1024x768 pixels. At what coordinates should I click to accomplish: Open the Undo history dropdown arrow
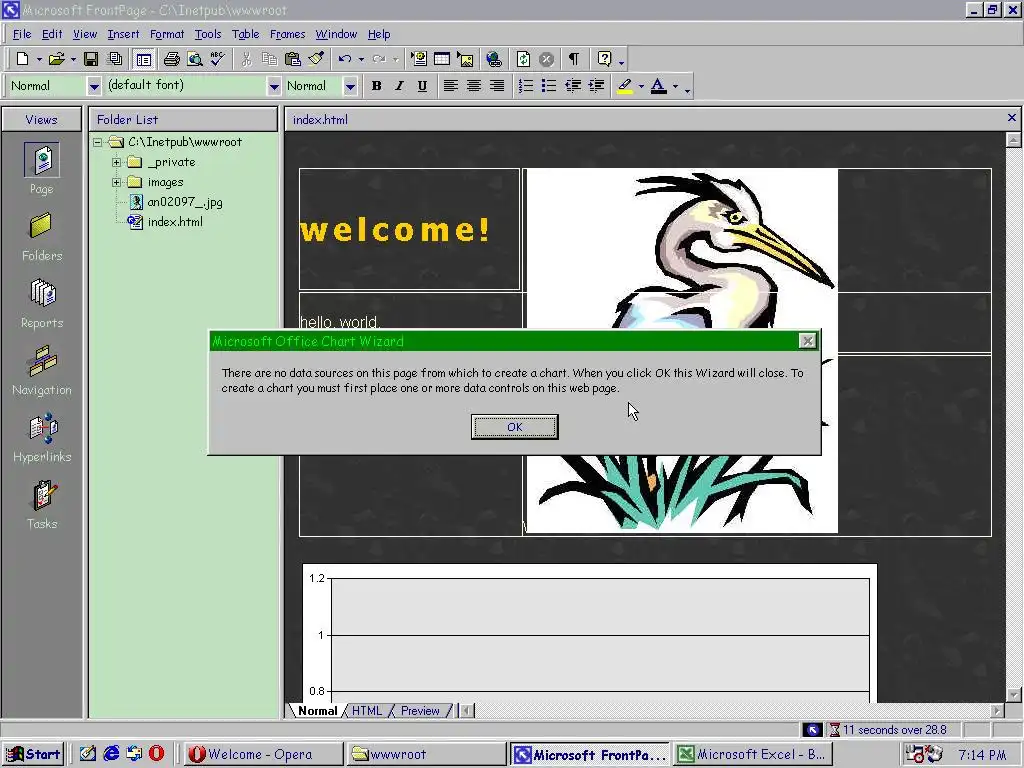(x=361, y=59)
